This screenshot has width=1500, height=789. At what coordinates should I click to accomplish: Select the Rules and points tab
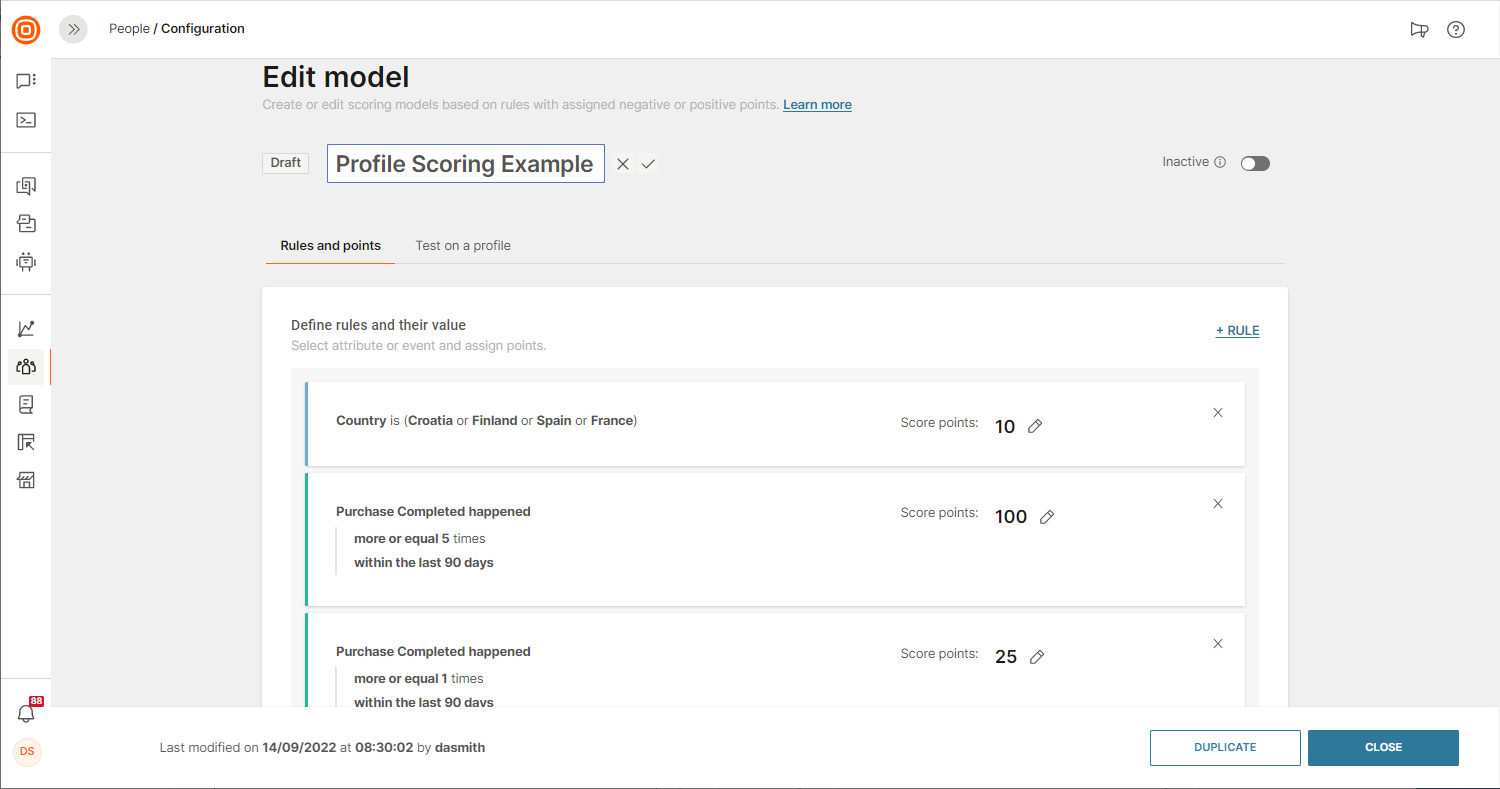[330, 246]
